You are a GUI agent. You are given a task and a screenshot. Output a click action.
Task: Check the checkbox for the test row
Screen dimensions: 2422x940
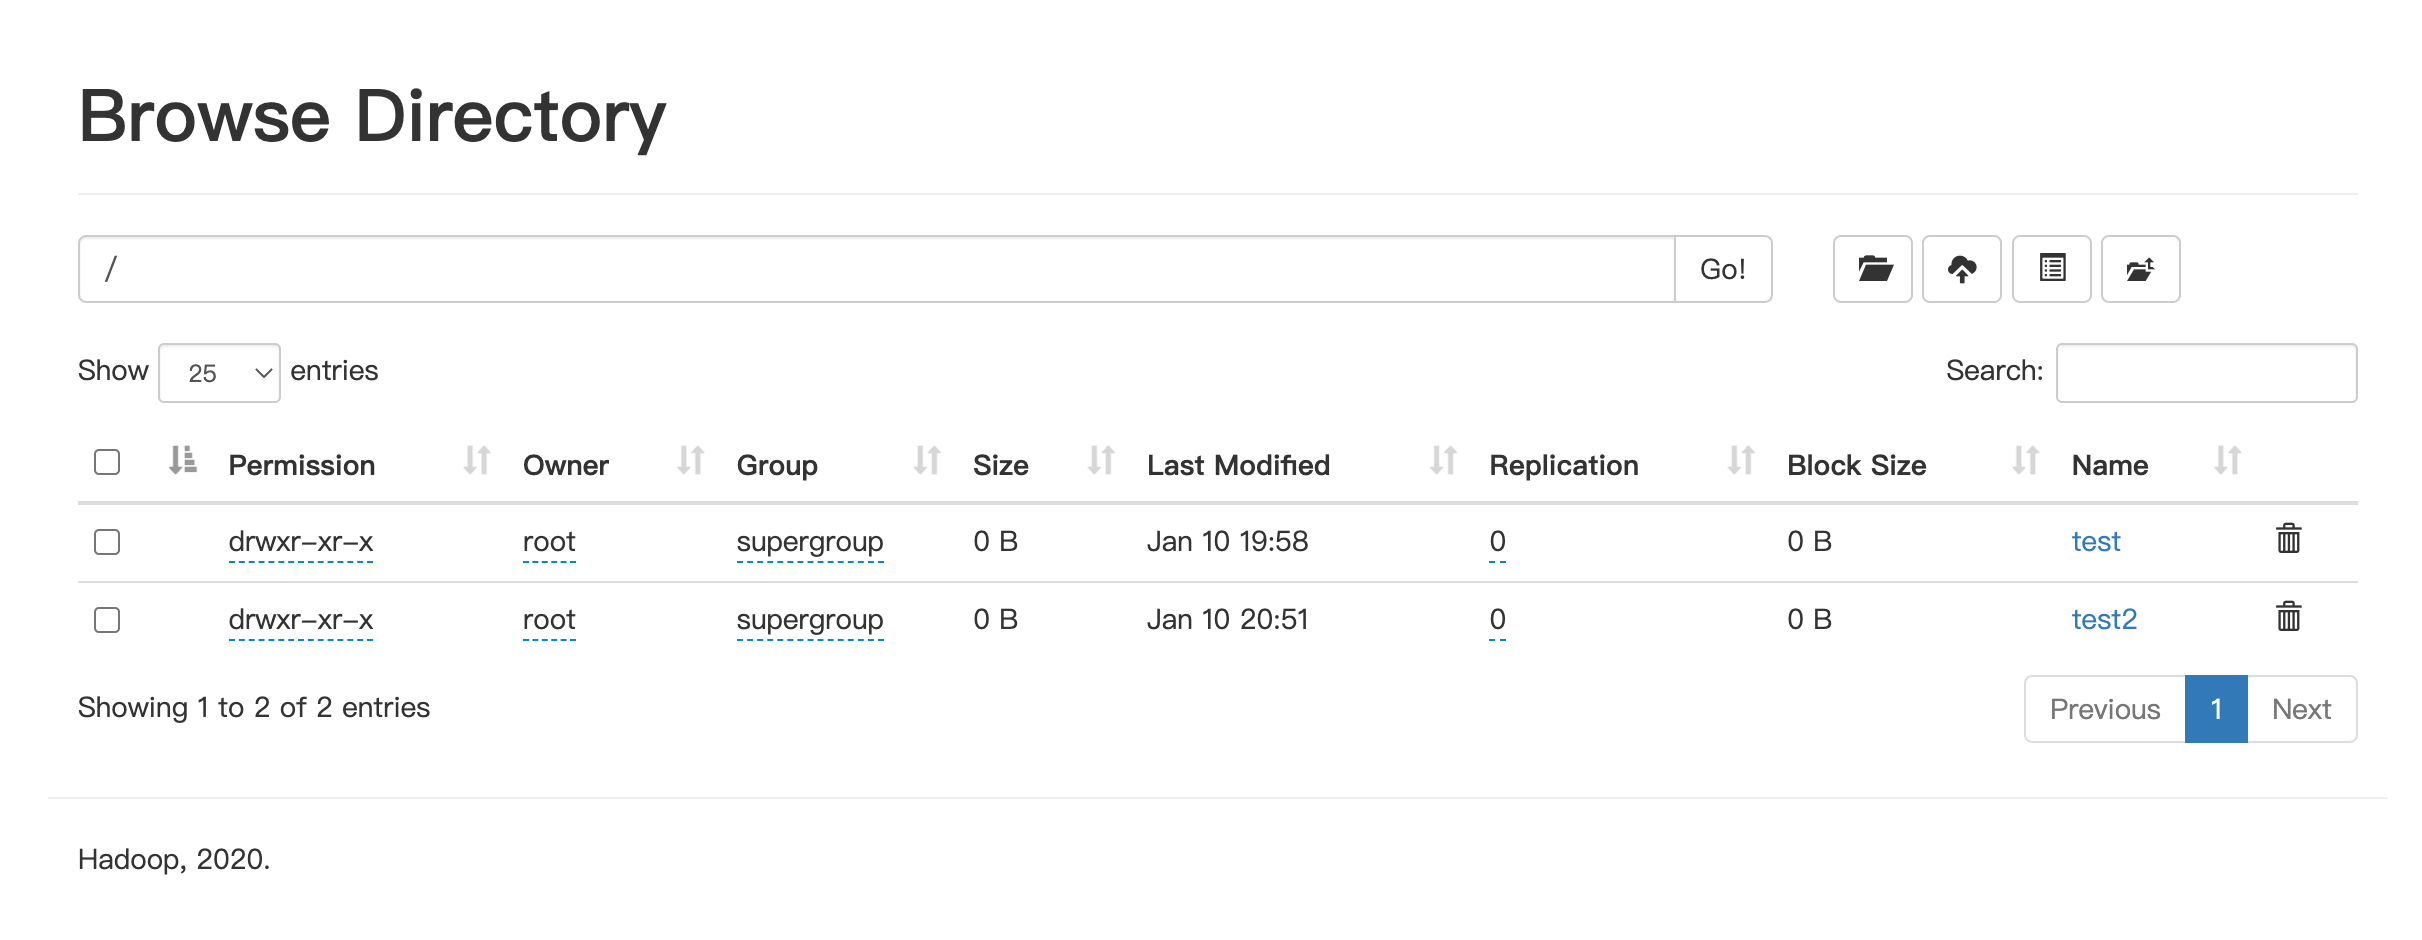point(107,542)
